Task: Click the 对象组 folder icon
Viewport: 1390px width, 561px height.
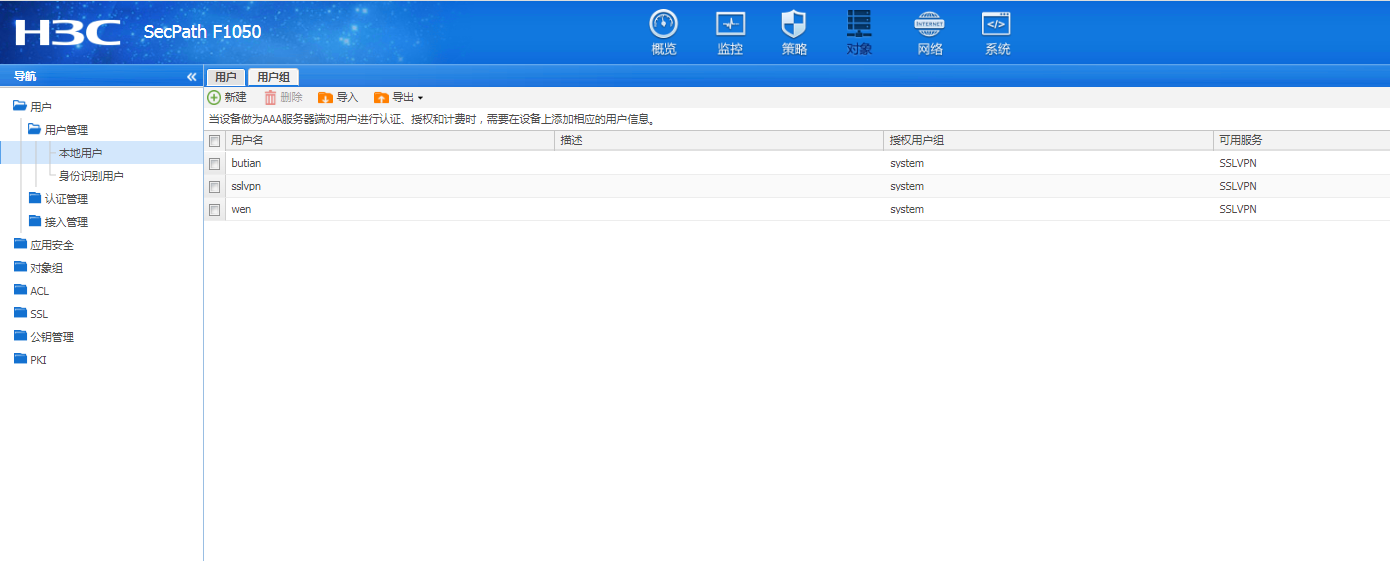Action: click(20, 267)
